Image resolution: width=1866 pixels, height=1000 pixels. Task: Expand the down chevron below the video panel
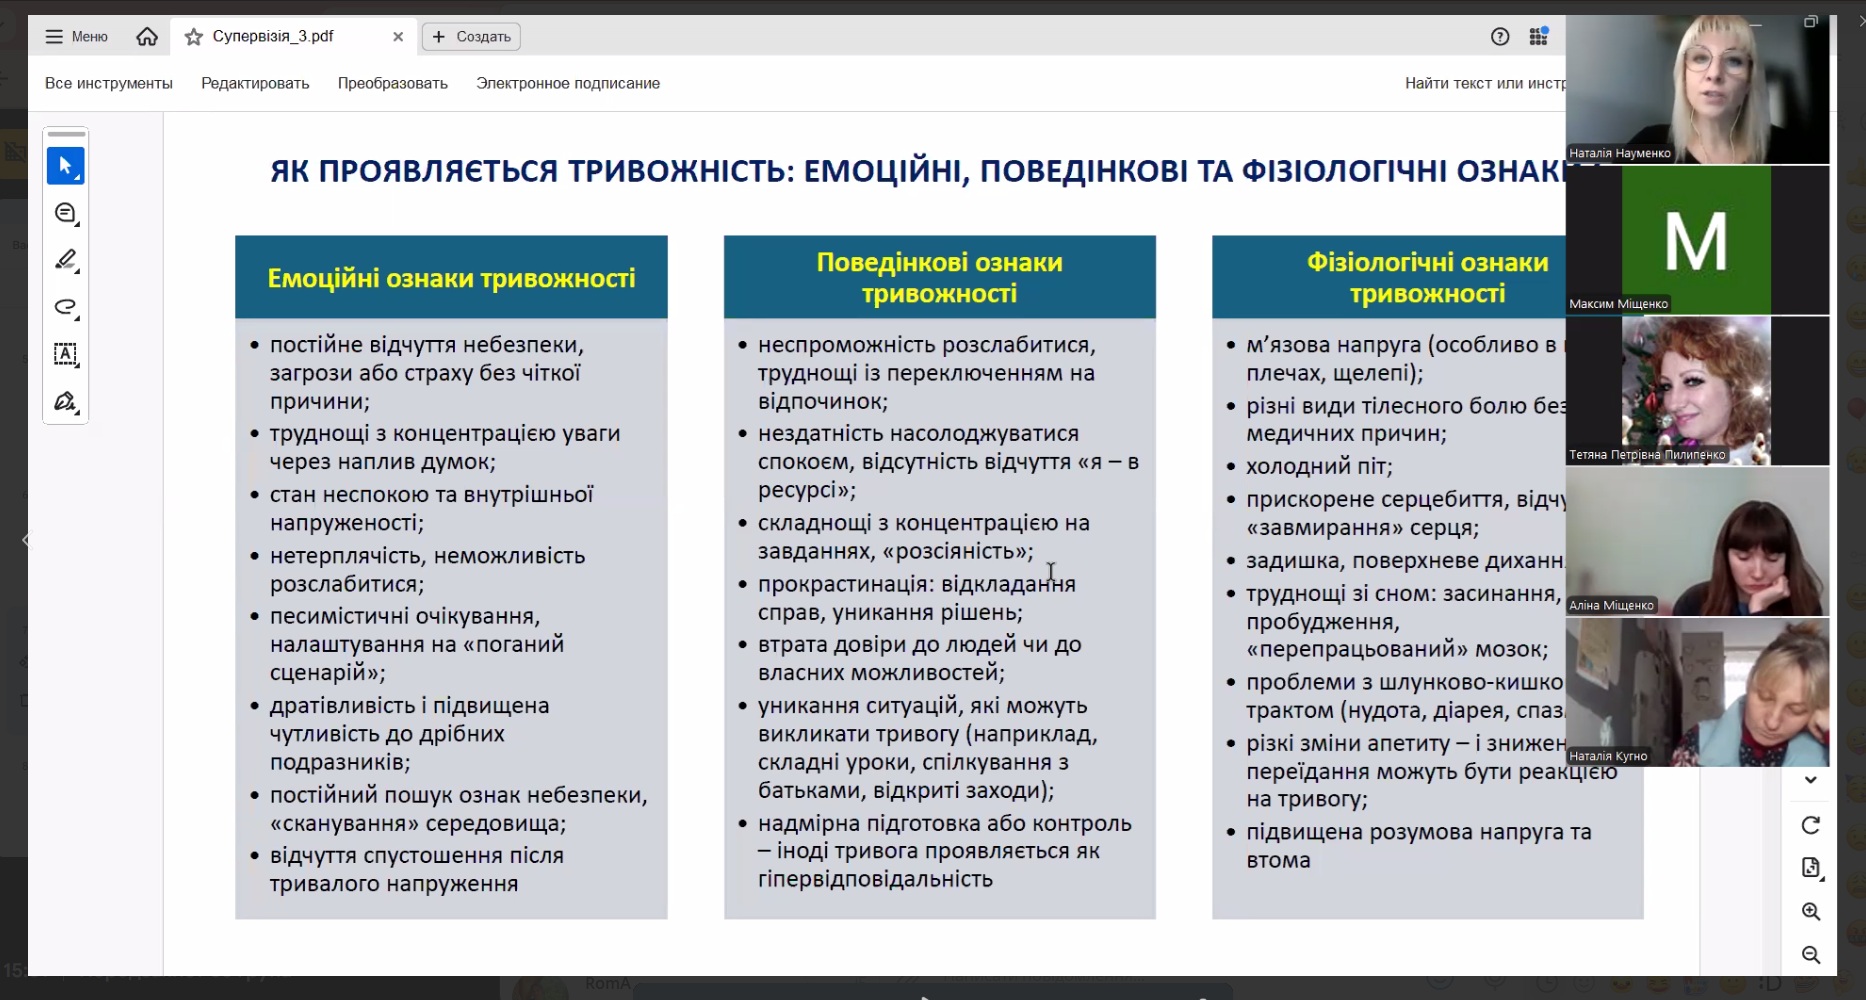tap(1811, 780)
